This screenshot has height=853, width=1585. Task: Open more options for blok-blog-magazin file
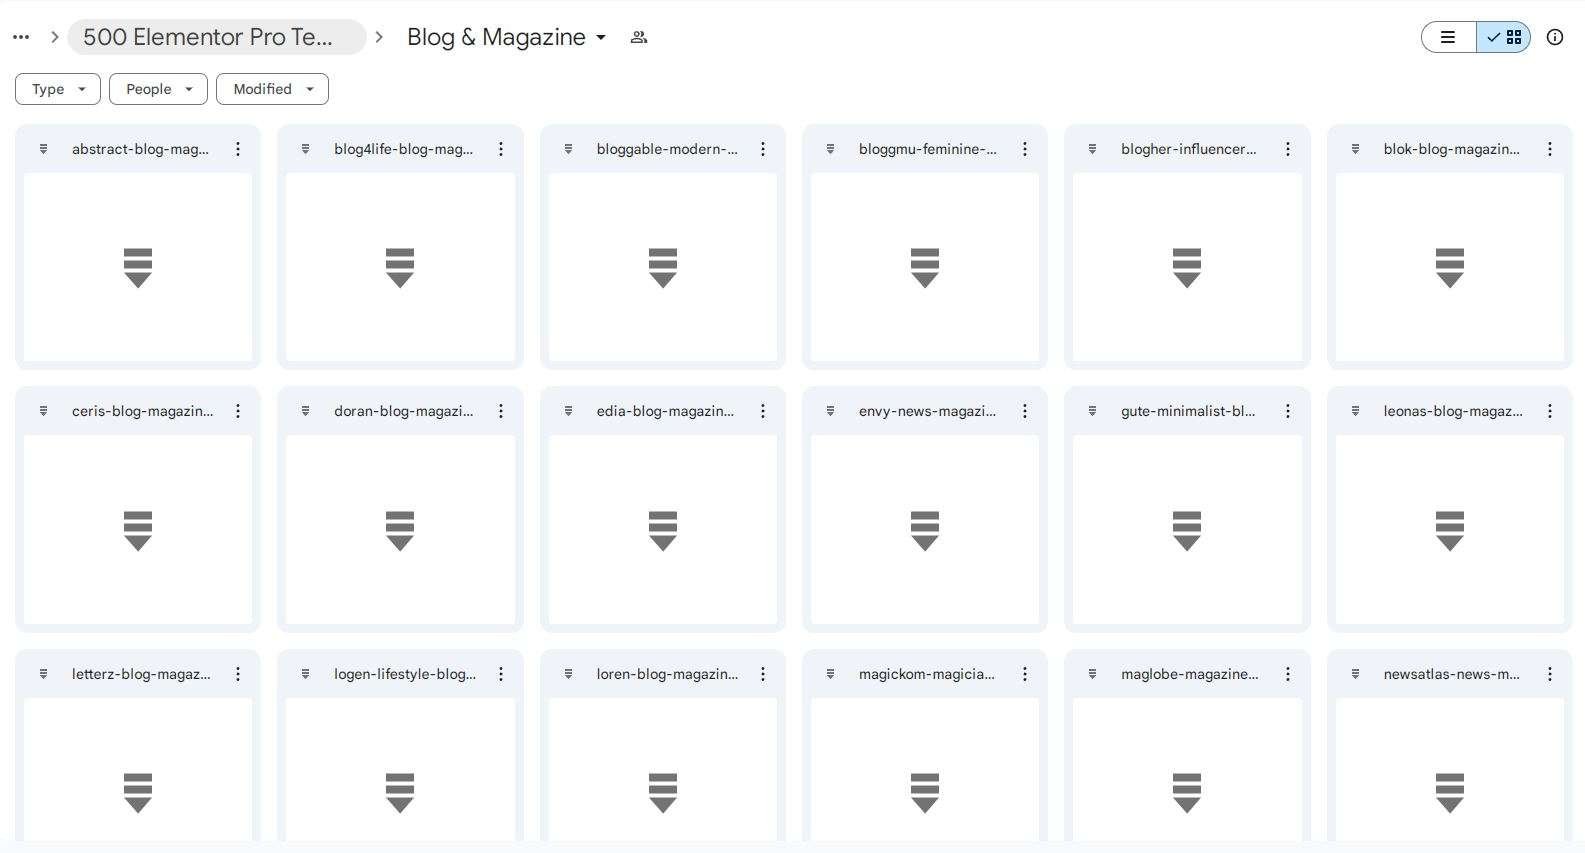coord(1550,149)
